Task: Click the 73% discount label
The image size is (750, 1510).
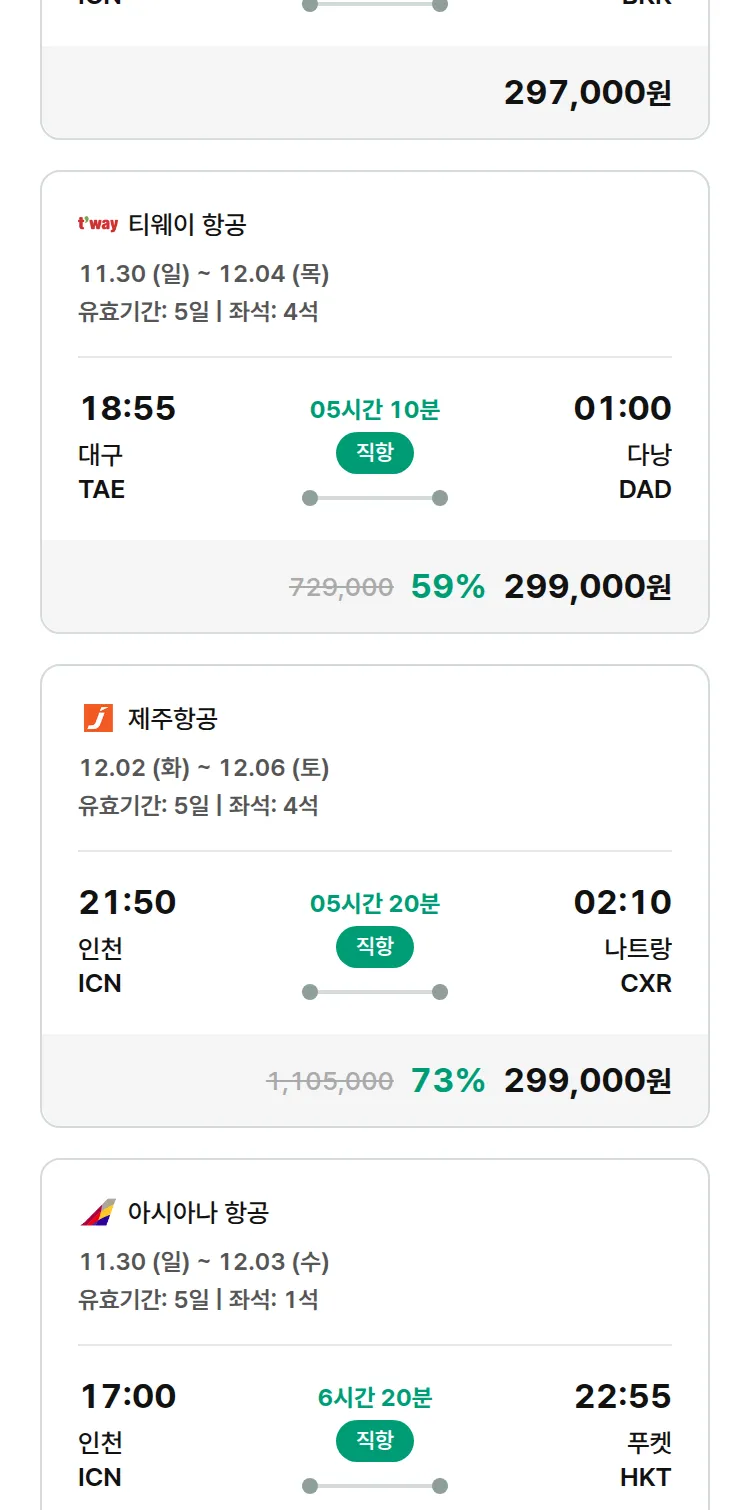Action: pyautogui.click(x=448, y=1081)
